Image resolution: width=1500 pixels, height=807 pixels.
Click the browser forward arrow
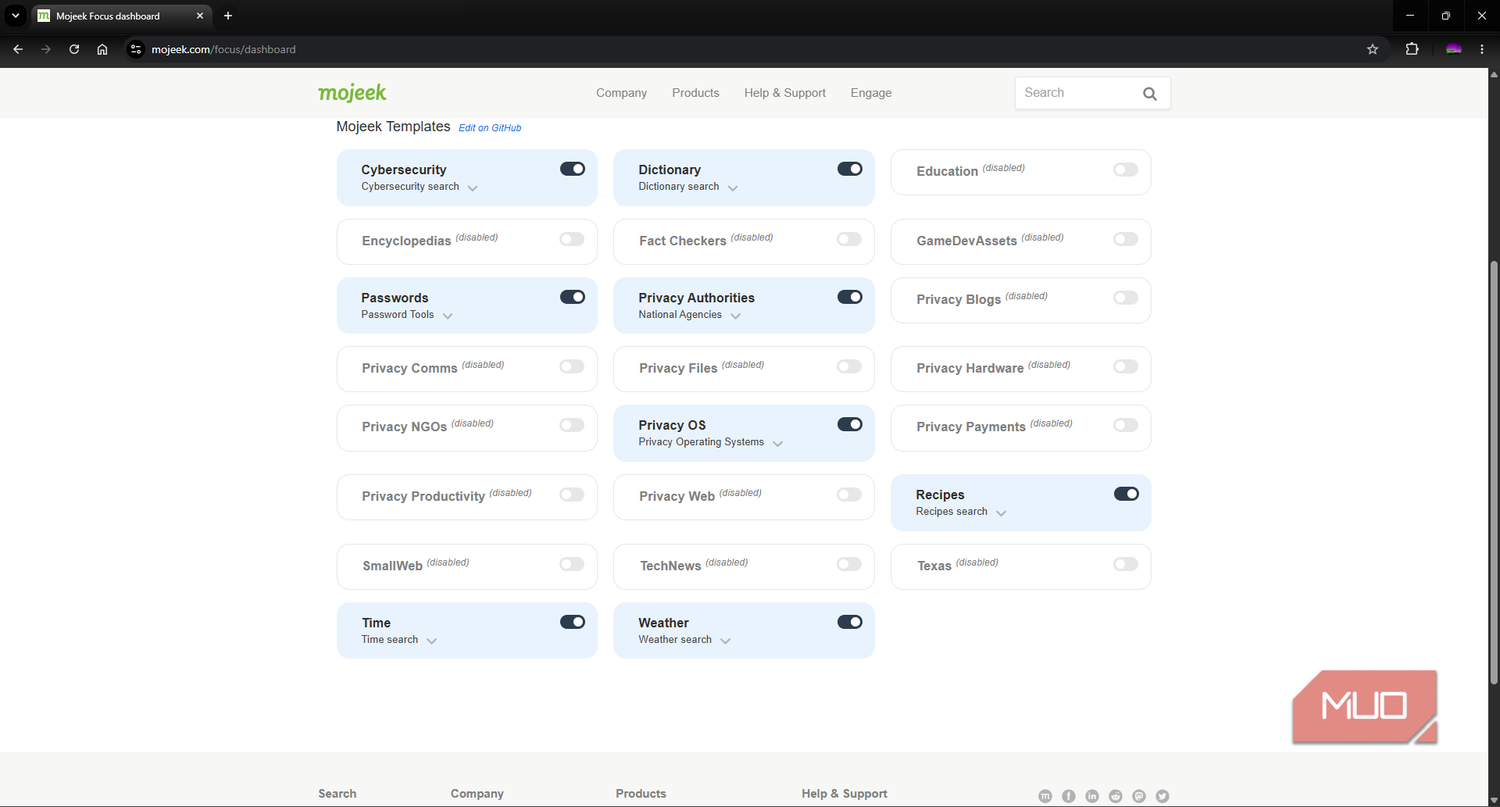click(46, 49)
